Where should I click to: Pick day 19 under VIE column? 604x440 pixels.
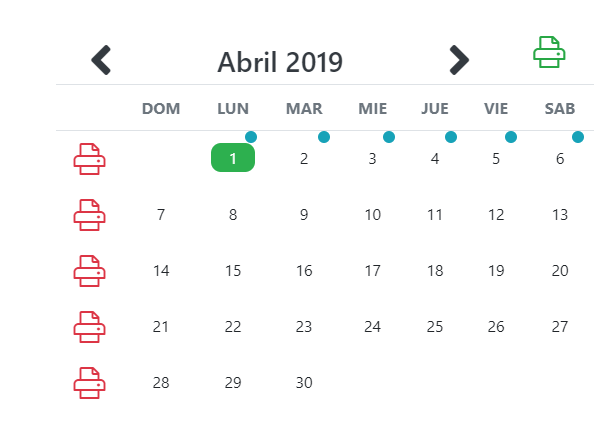496,271
